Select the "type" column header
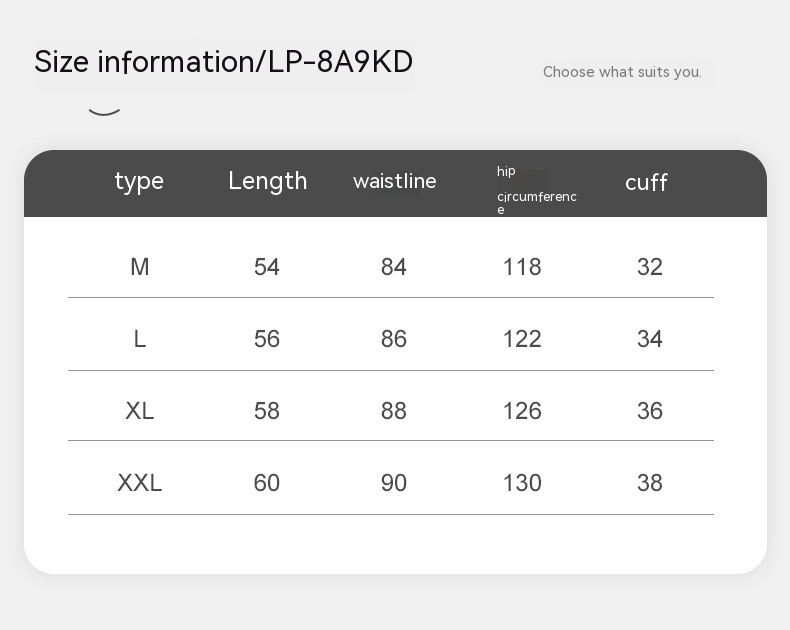Viewport: 790px width, 630px height. coord(139,181)
